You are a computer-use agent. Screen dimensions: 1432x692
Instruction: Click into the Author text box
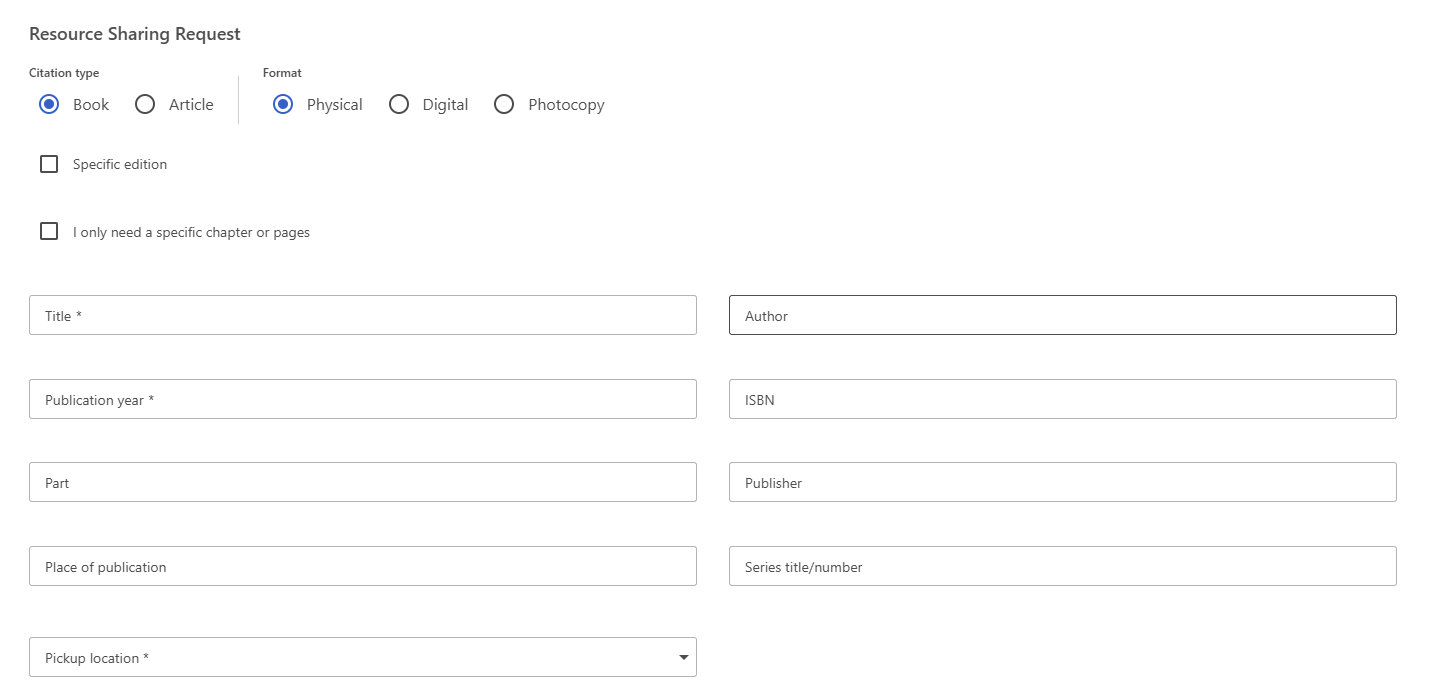tap(1062, 315)
